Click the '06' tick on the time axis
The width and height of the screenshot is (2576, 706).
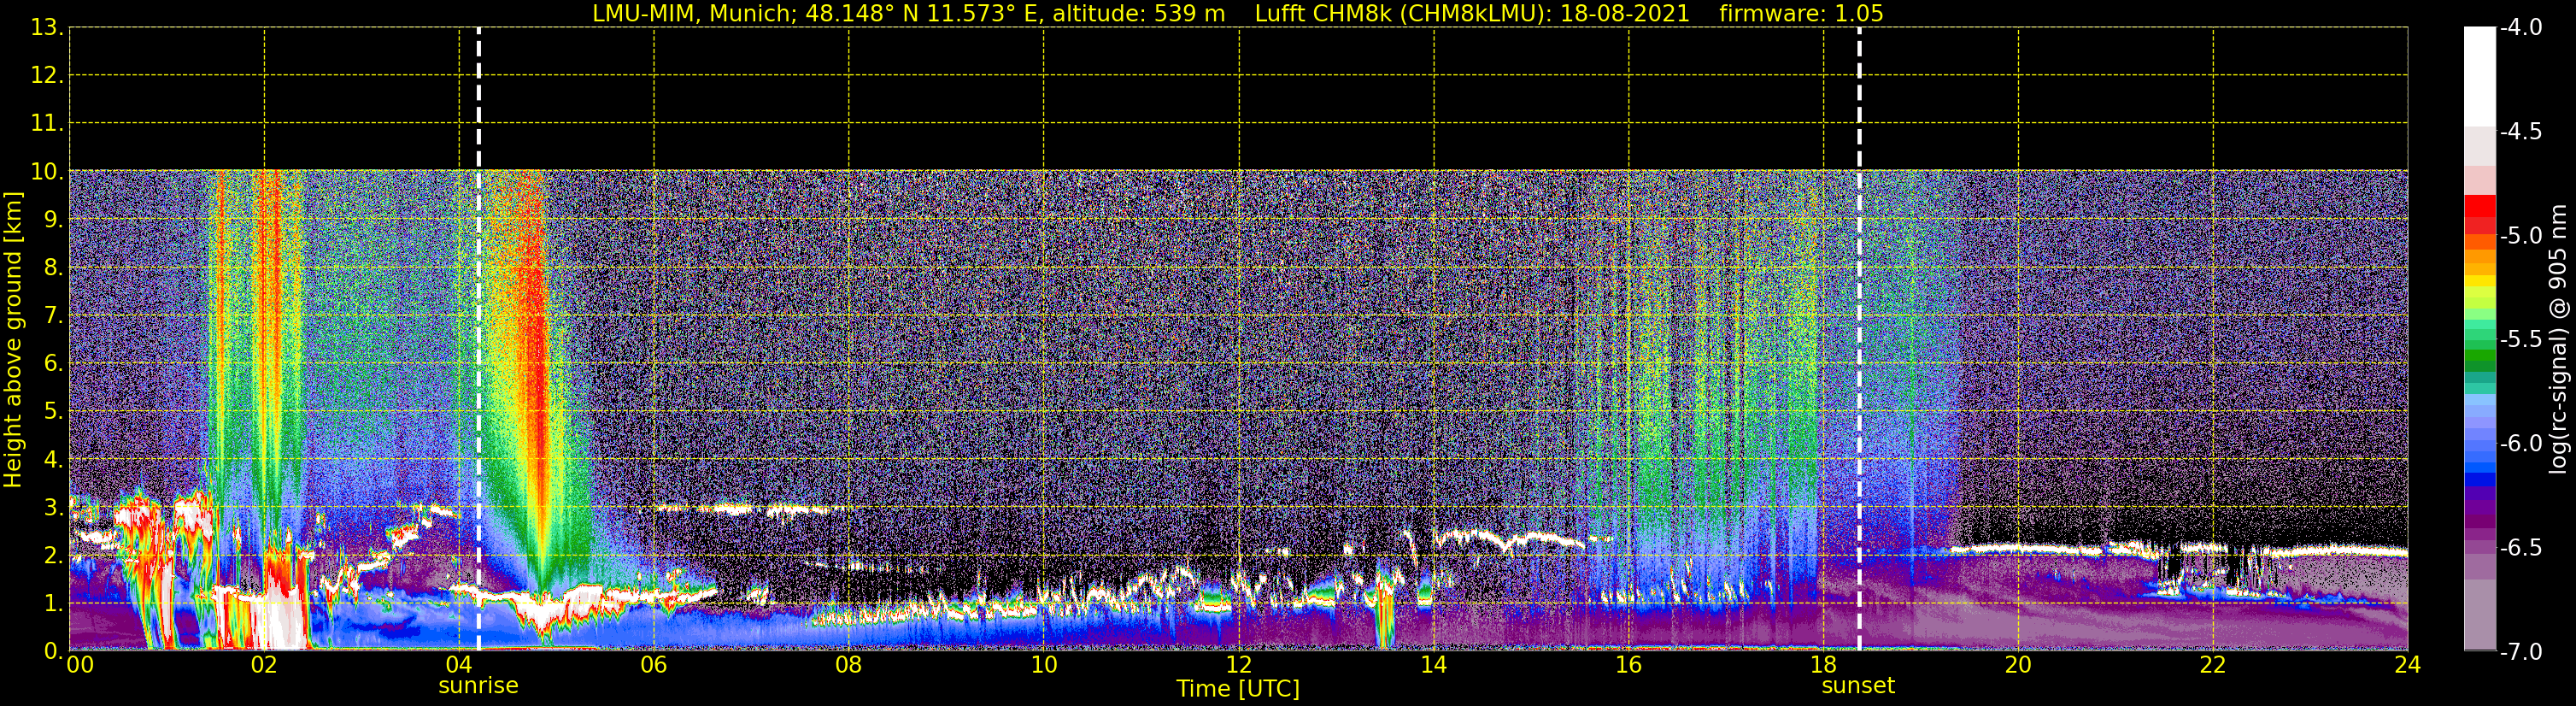click(x=654, y=665)
